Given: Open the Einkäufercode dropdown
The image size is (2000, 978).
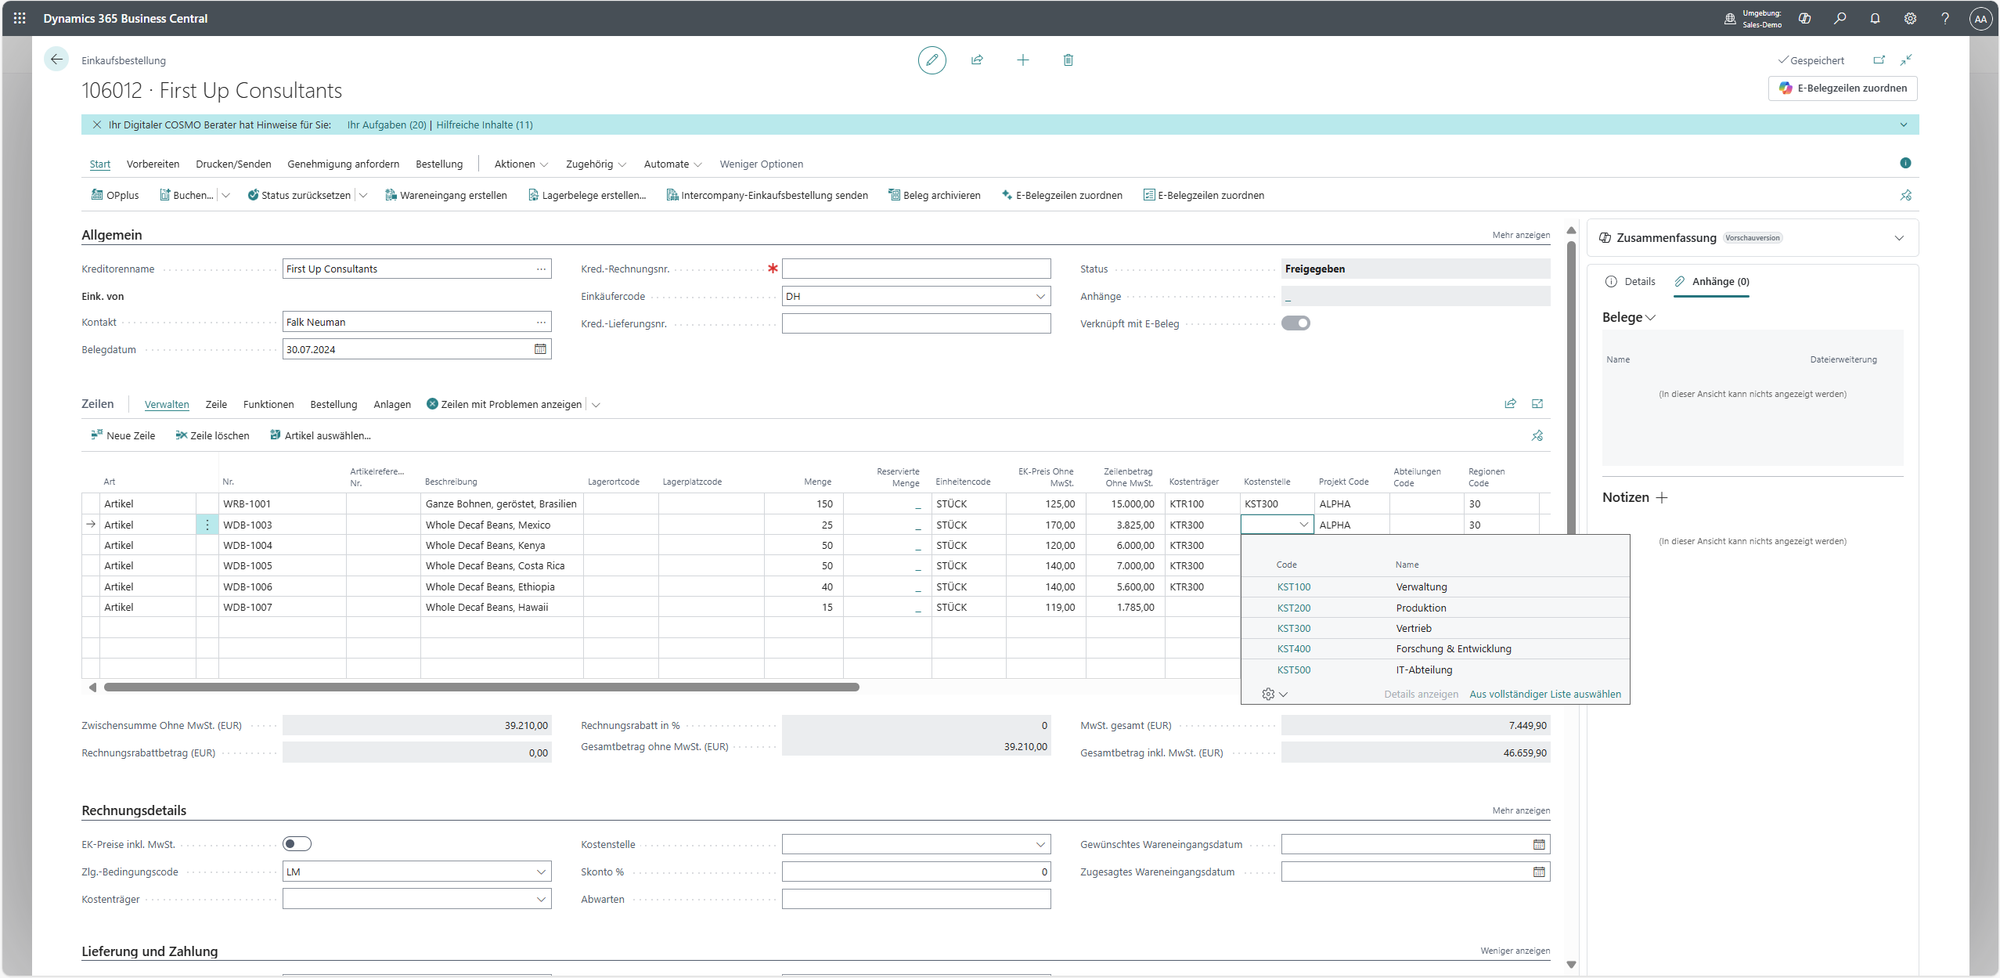Looking at the screenshot, I should point(1040,297).
